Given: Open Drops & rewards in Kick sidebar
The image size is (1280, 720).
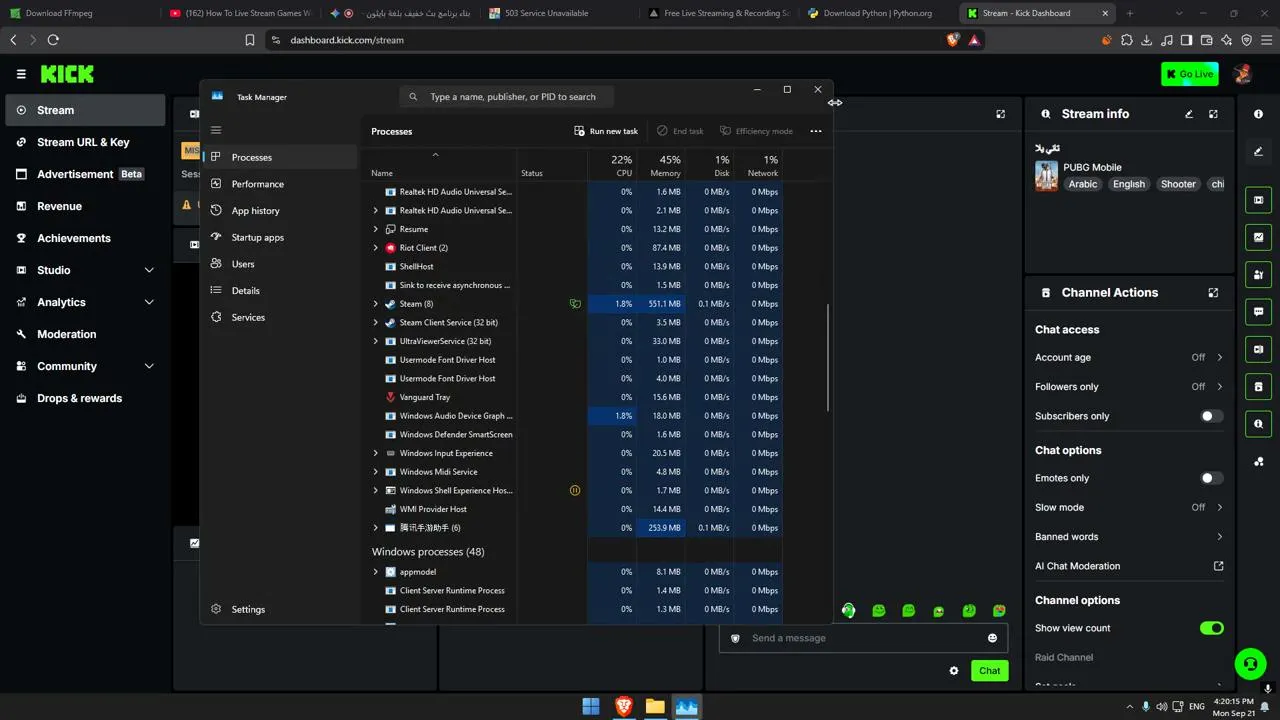Looking at the screenshot, I should pos(85,398).
